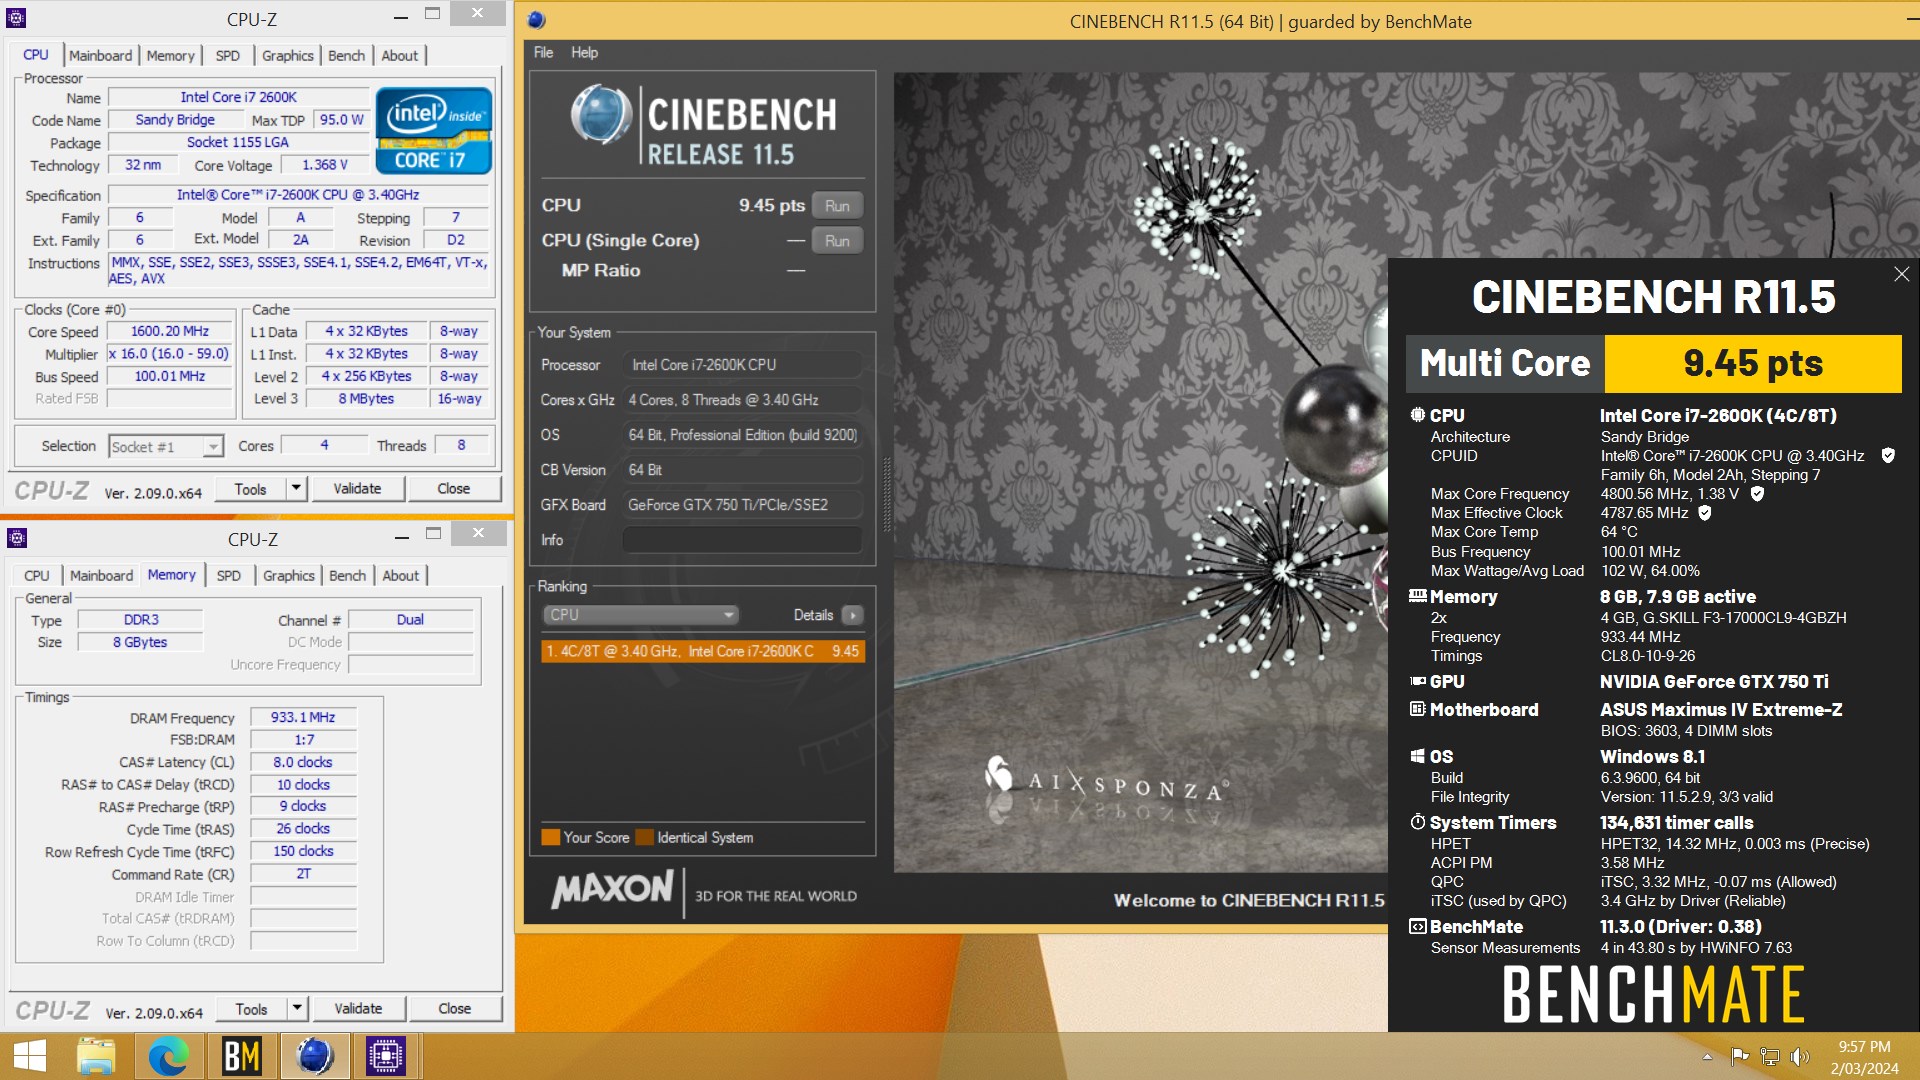
Task: Click the Maxon logo
Action: pos(613,890)
